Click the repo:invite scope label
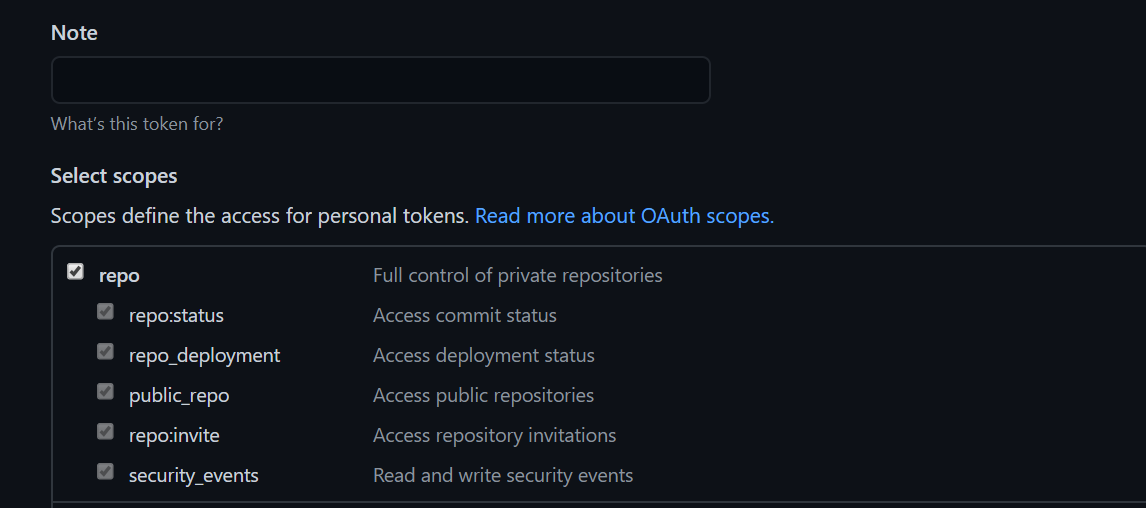The image size is (1146, 508). [174, 436]
